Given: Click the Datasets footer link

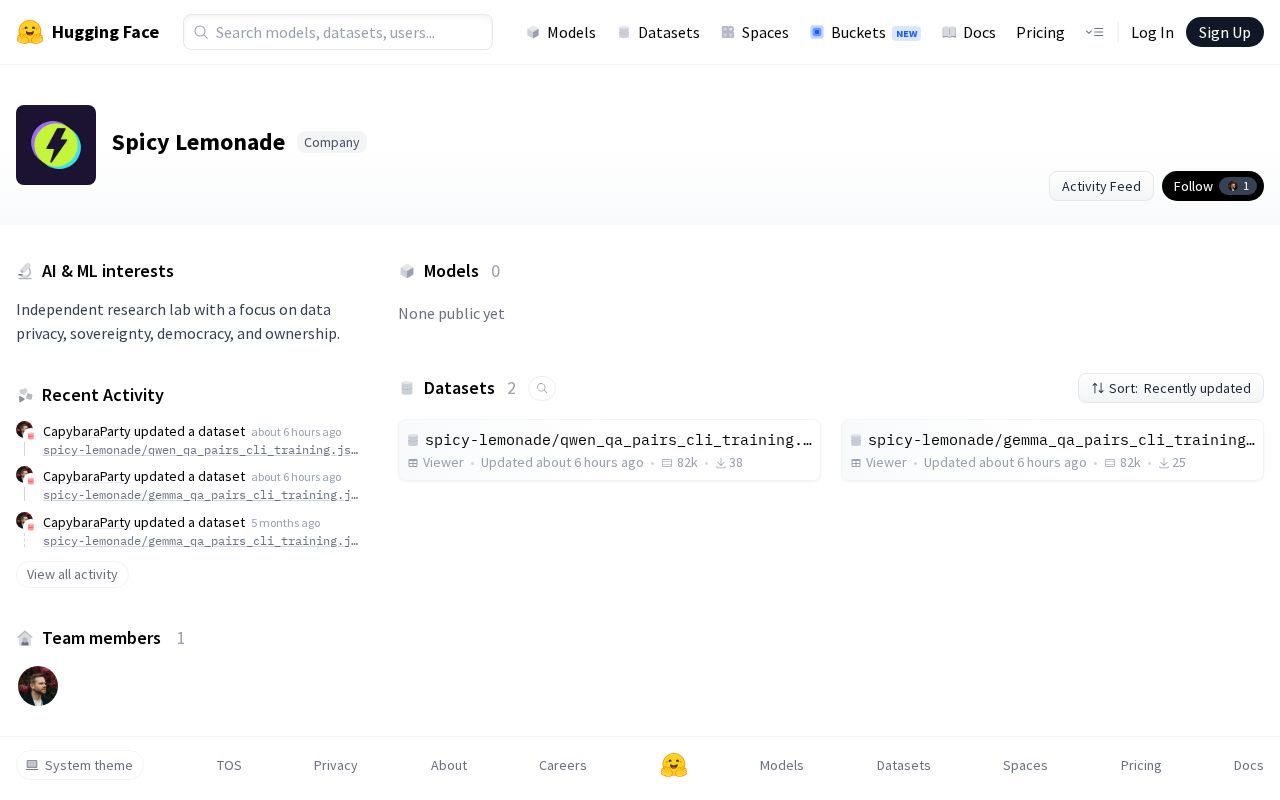Looking at the screenshot, I should coord(904,765).
